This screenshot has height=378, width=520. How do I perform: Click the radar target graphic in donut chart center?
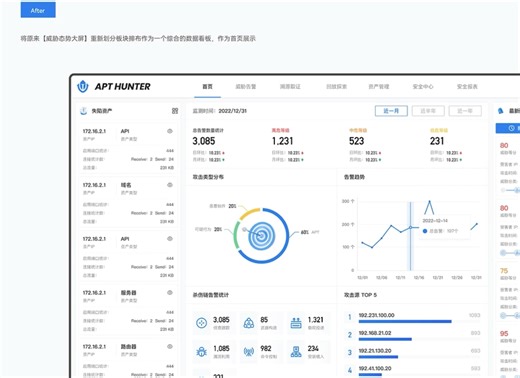coord(261,236)
